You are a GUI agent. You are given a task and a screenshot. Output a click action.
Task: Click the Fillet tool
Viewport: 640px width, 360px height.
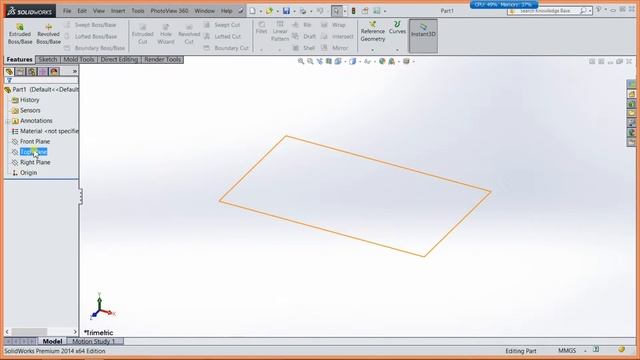(261, 28)
